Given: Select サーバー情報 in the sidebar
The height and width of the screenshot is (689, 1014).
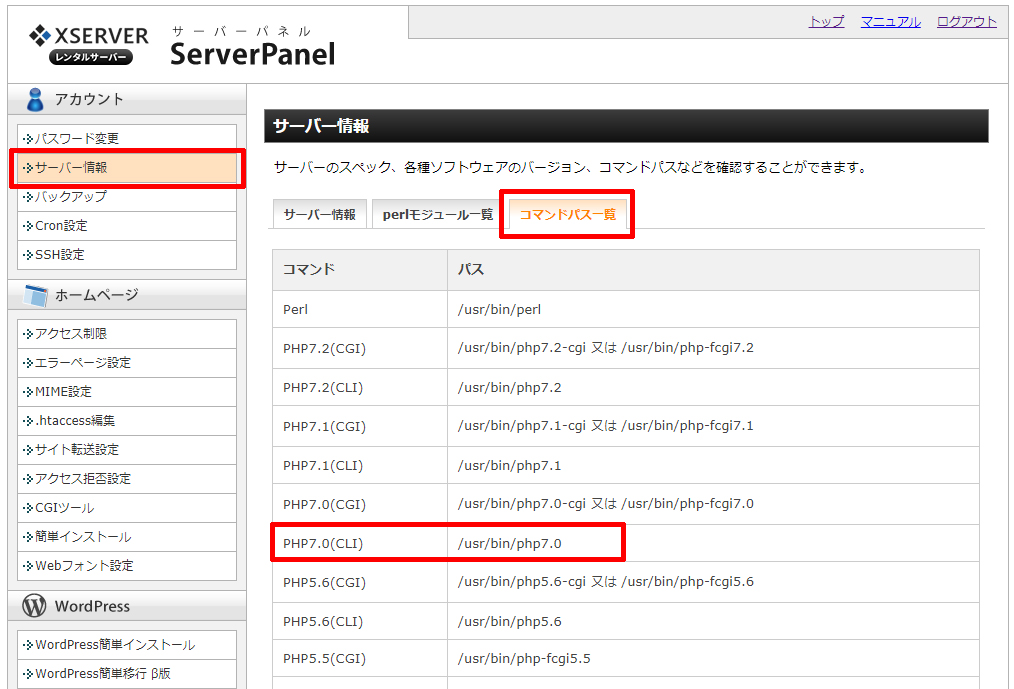Looking at the screenshot, I should point(71,168).
